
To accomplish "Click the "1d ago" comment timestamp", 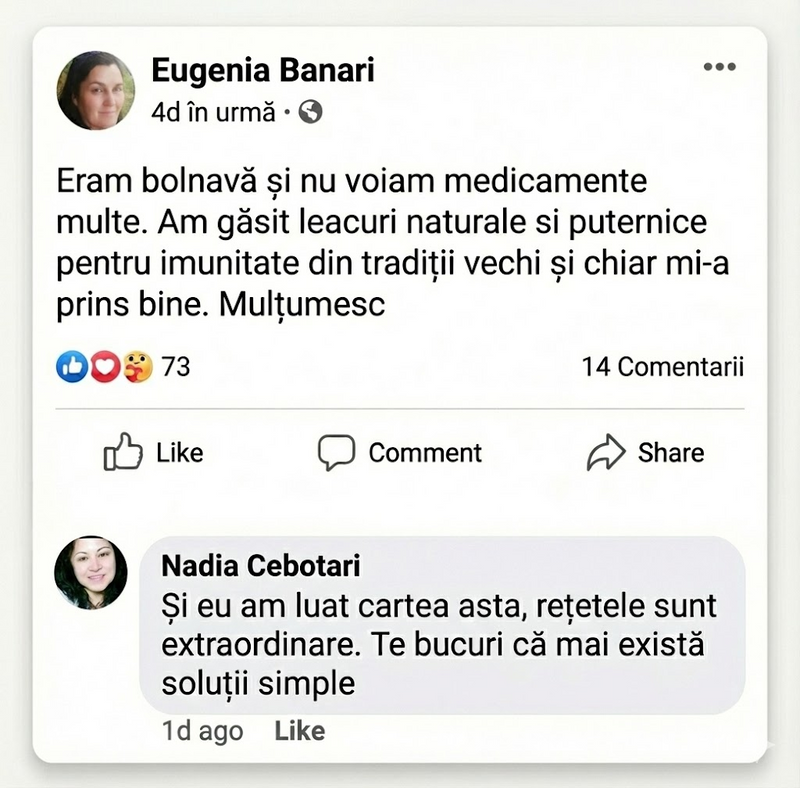I will click(x=202, y=731).
